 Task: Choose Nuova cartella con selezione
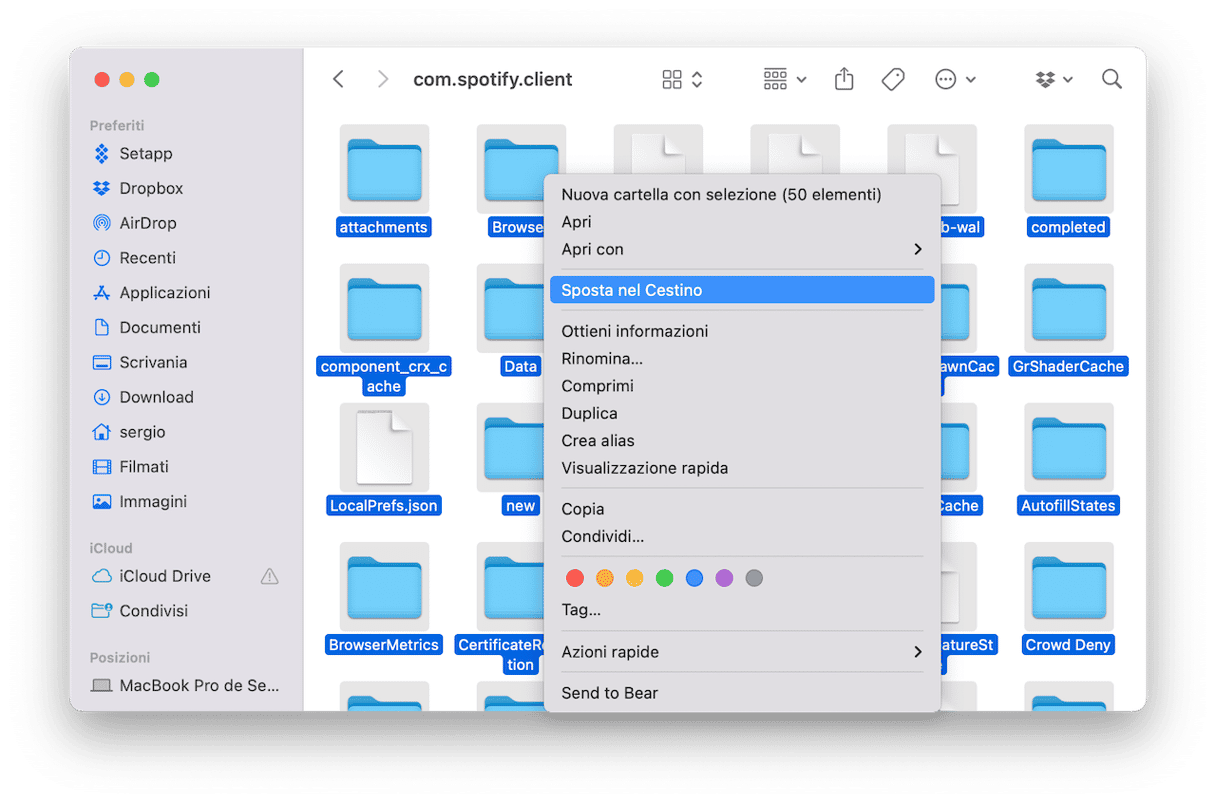pos(742,195)
